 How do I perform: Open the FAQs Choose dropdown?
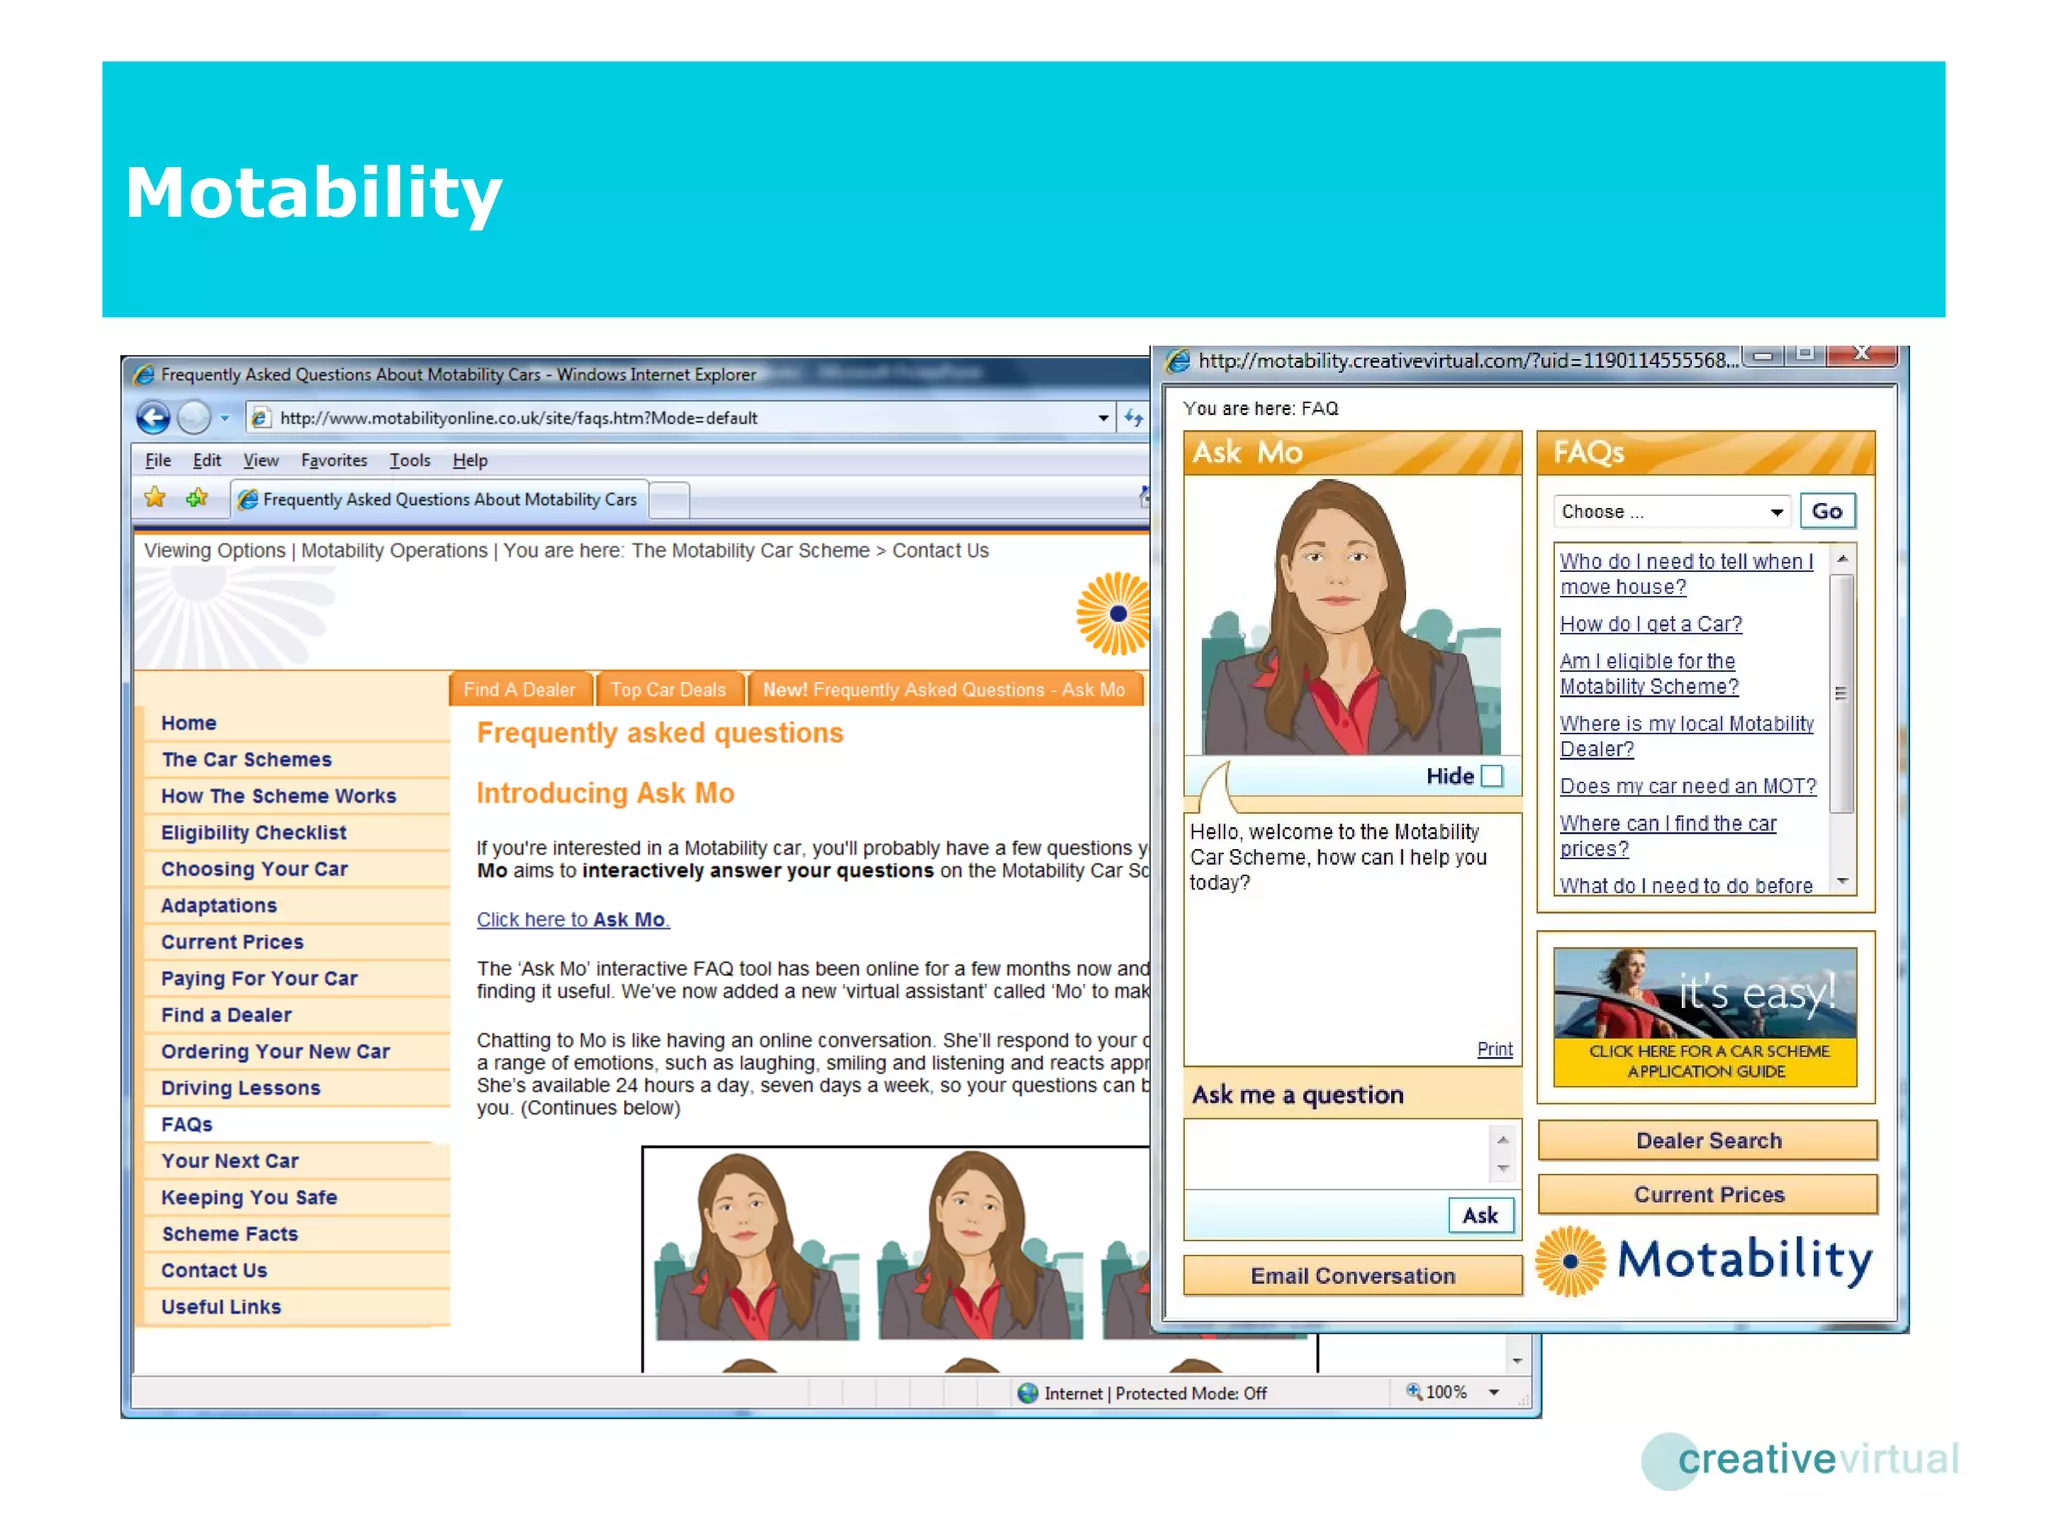coord(1671,511)
